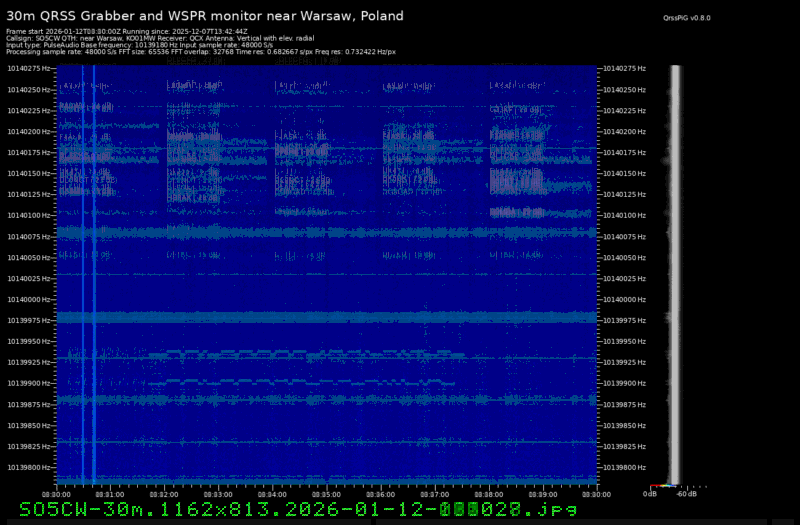800x525 pixels.
Task: Click 10139875 Hz on the left frequency axis
Action: 29,405
